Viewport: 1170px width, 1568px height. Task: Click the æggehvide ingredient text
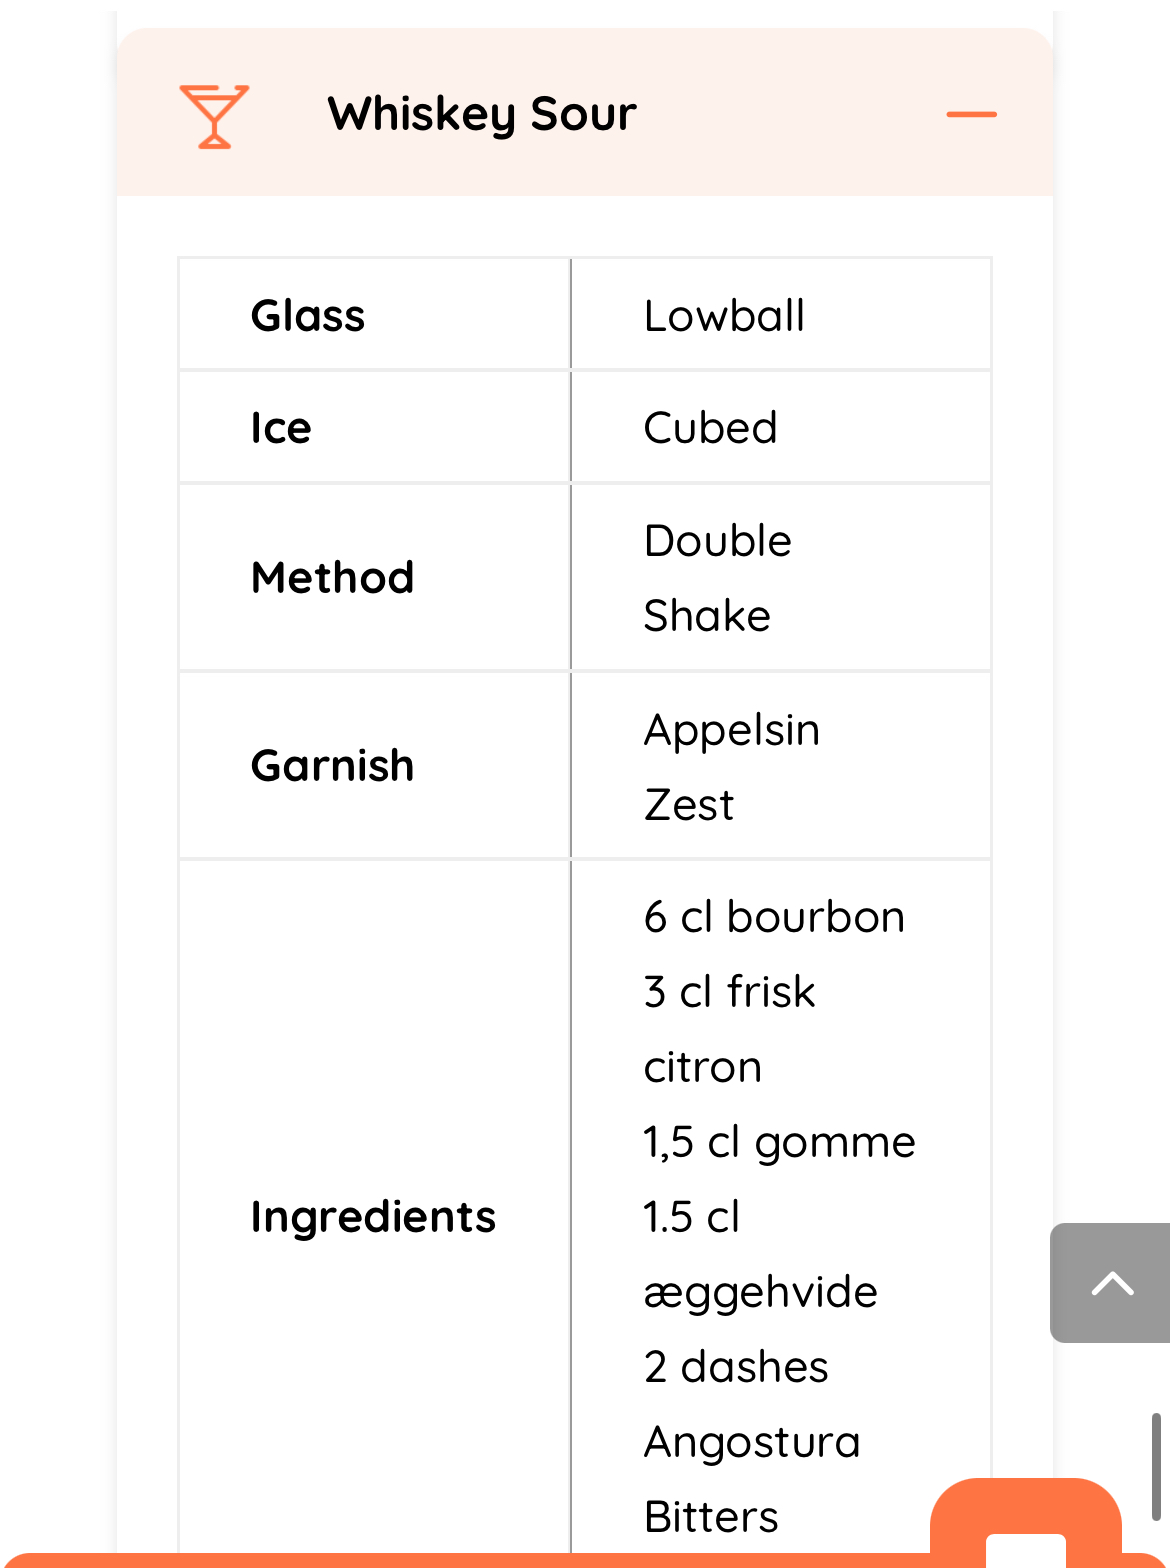point(760,1292)
